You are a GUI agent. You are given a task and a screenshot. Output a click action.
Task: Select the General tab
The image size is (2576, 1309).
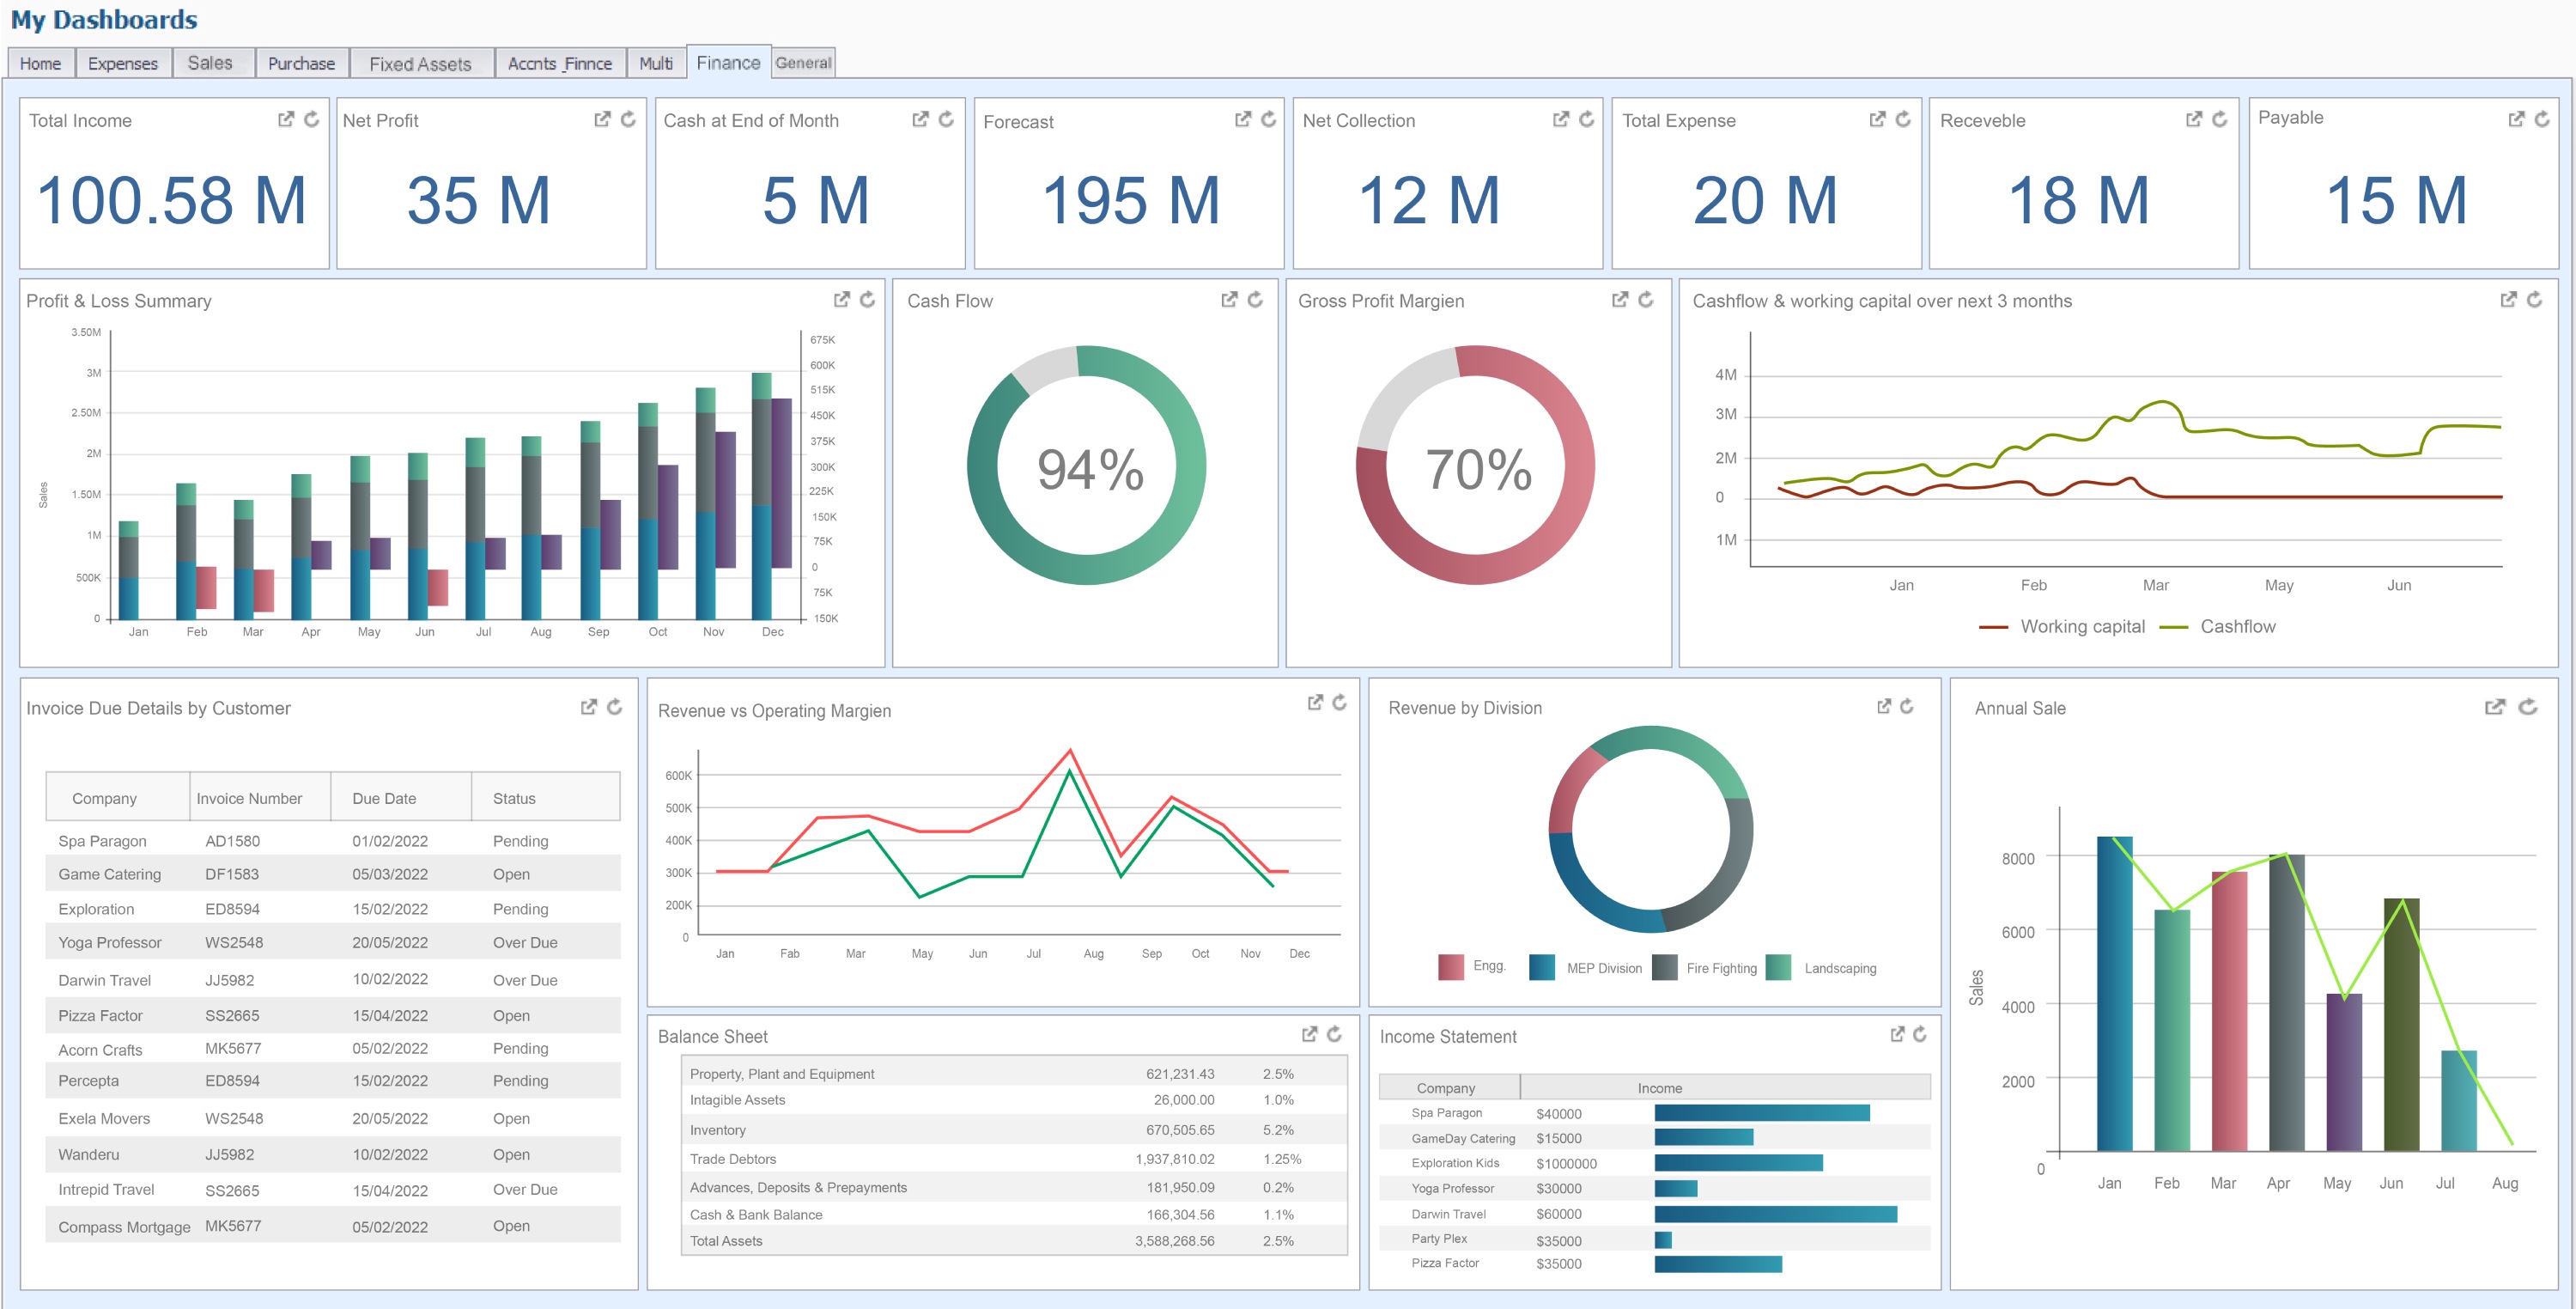pyautogui.click(x=803, y=62)
